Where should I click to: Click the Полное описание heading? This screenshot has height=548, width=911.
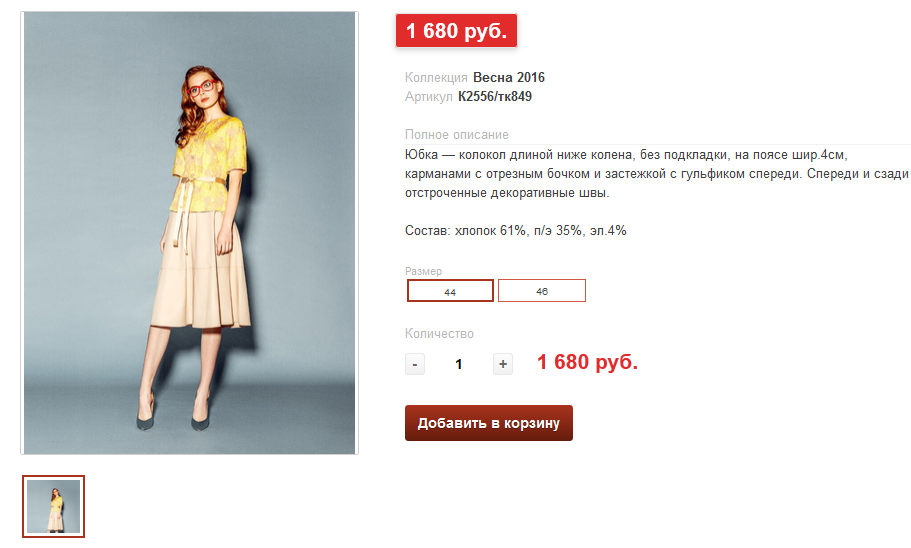(457, 135)
